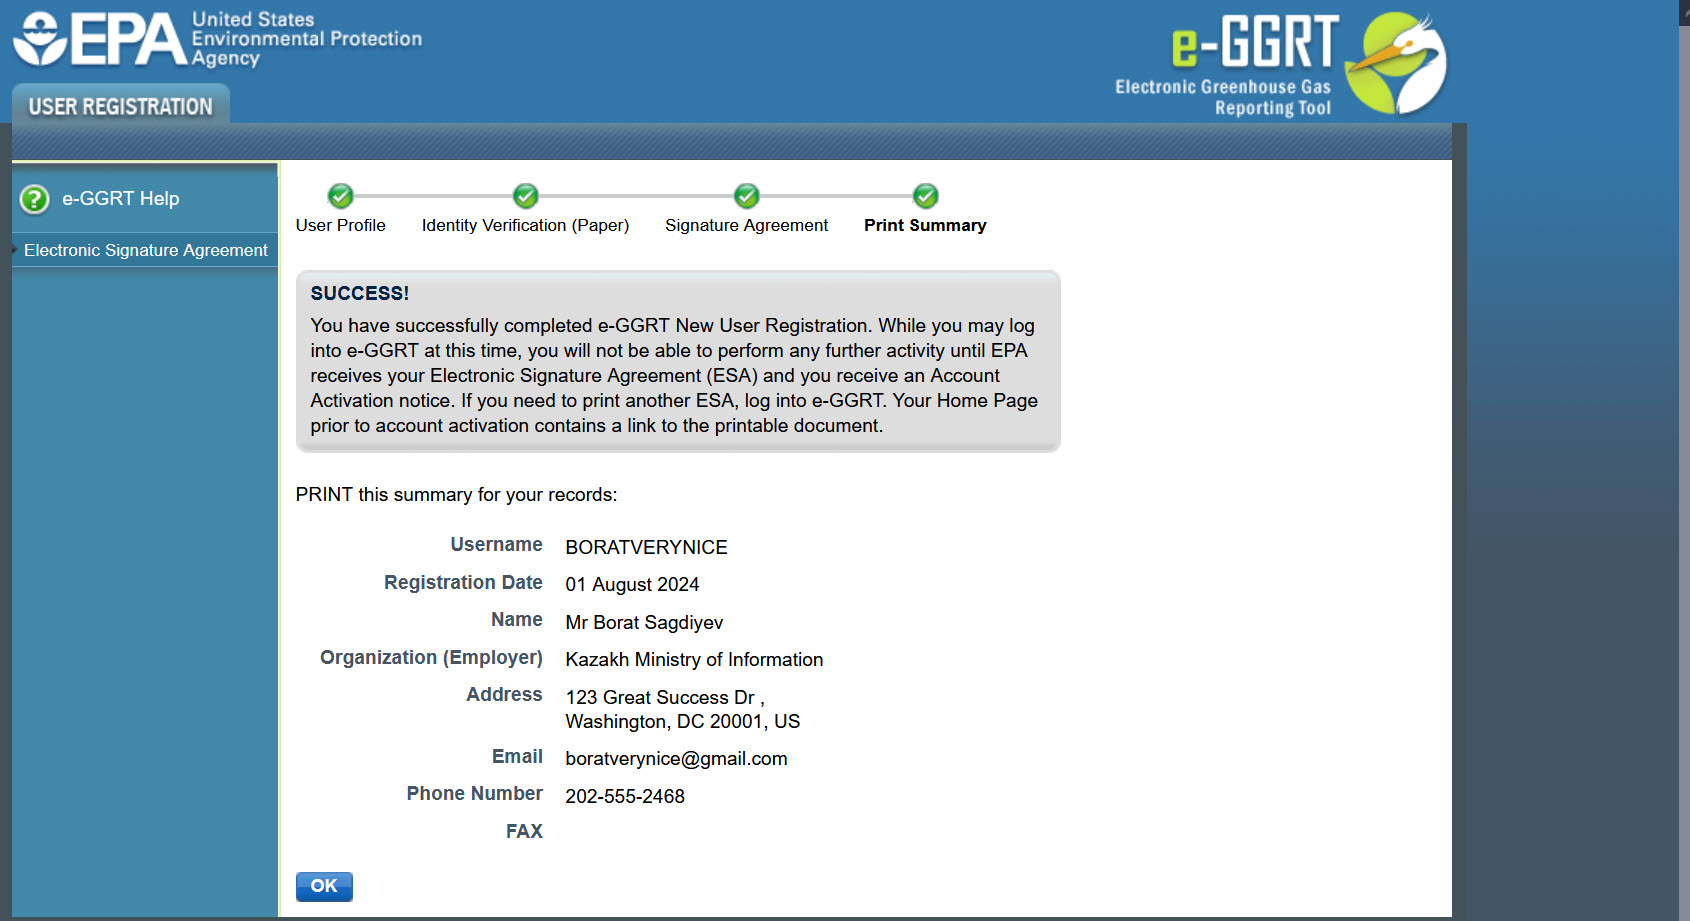Click the Username field label
Screen dimensions: 1690x921
point(496,544)
